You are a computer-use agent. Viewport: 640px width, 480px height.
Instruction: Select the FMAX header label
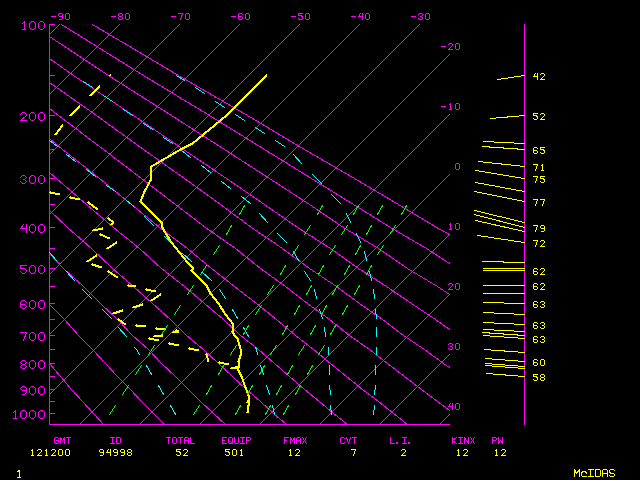[x=295, y=439]
